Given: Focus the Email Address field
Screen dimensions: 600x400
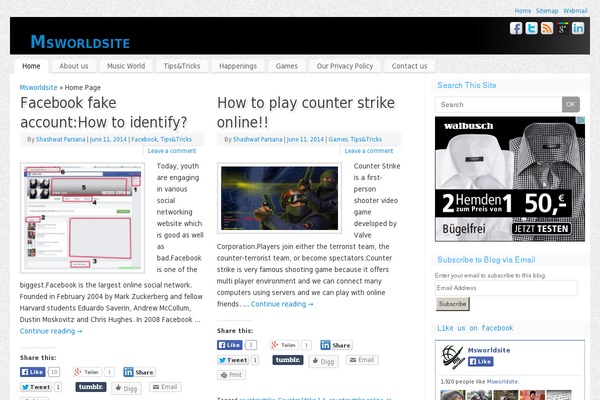Looking at the screenshot, I should [x=506, y=288].
